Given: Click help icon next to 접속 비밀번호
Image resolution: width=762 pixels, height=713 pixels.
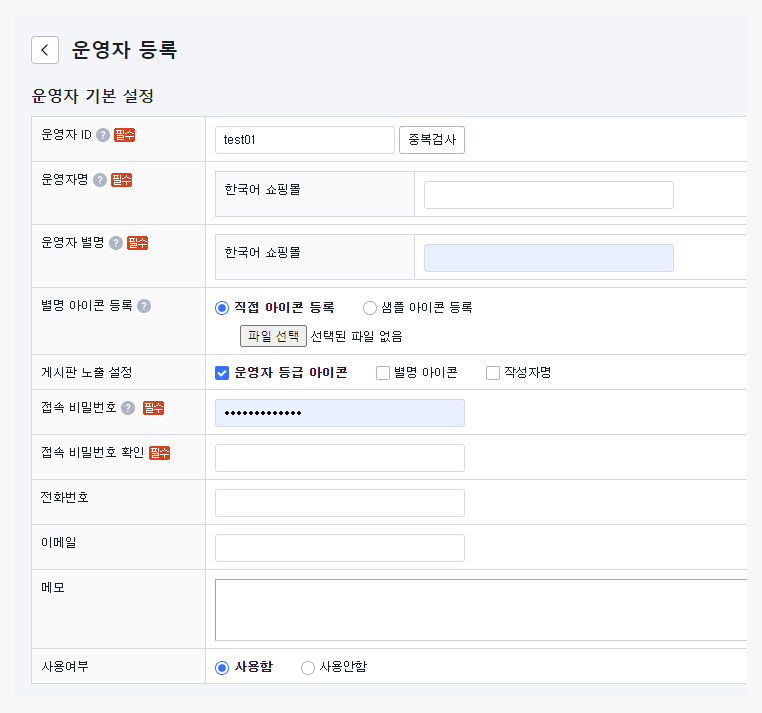Looking at the screenshot, I should tap(128, 408).
